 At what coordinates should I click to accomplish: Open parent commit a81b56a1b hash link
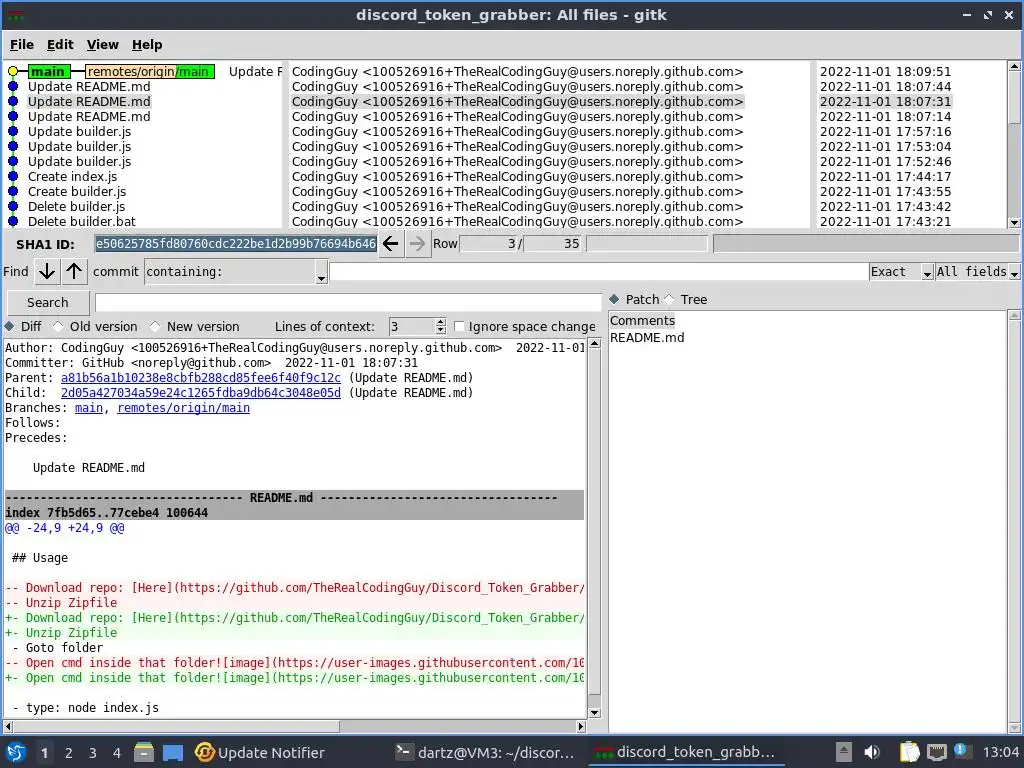[x=200, y=378]
